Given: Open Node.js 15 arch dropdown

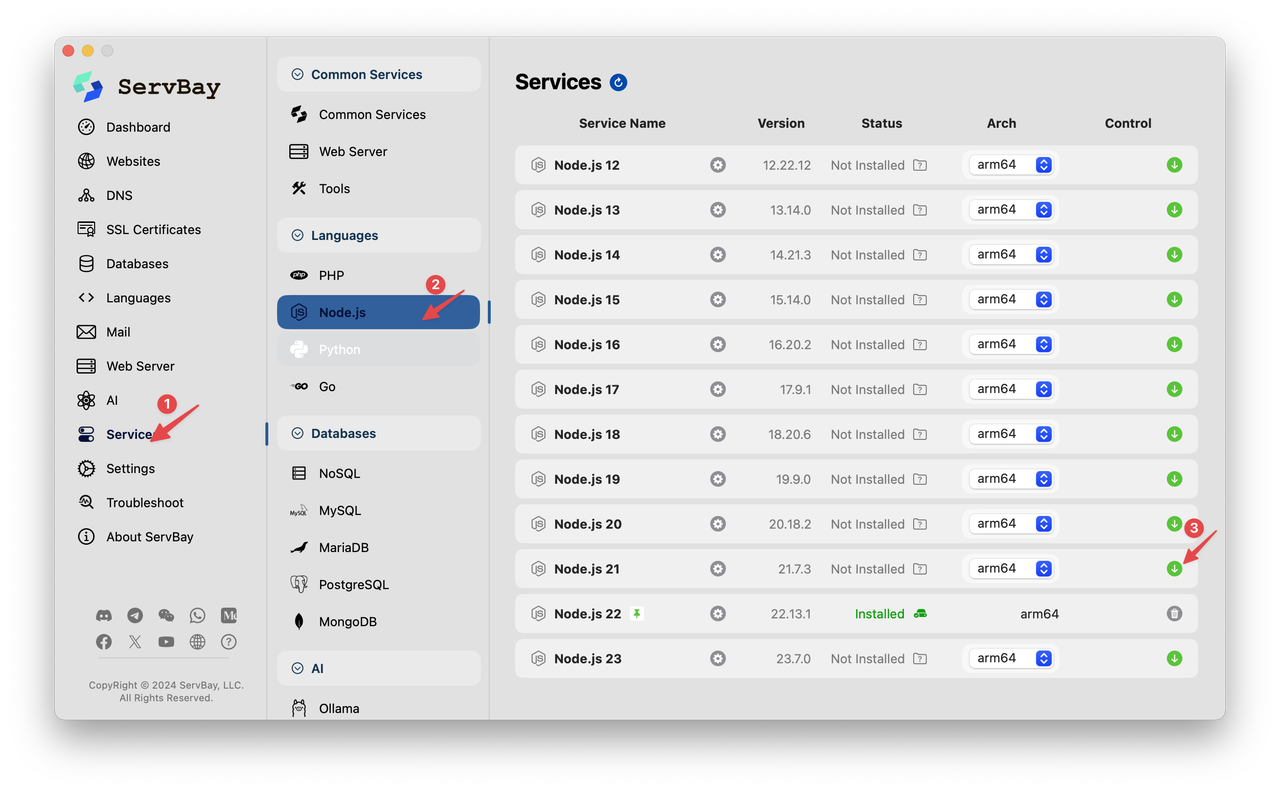Looking at the screenshot, I should 1011,299.
